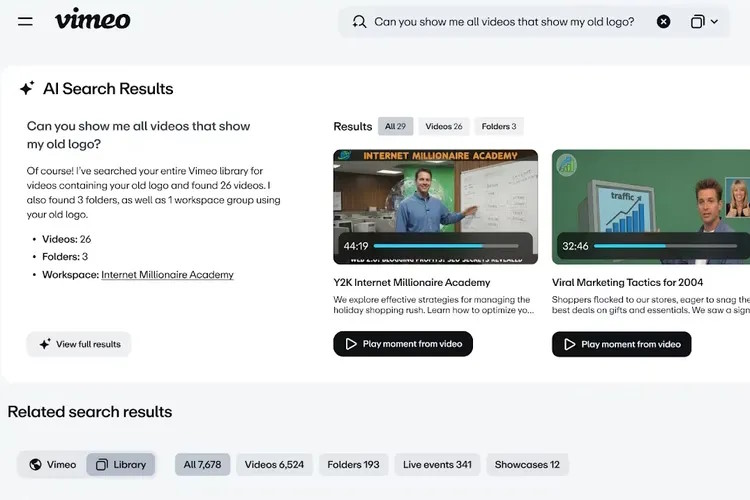The image size is (750, 500).
Task: Click the Vimeo logo
Action: (93, 19)
